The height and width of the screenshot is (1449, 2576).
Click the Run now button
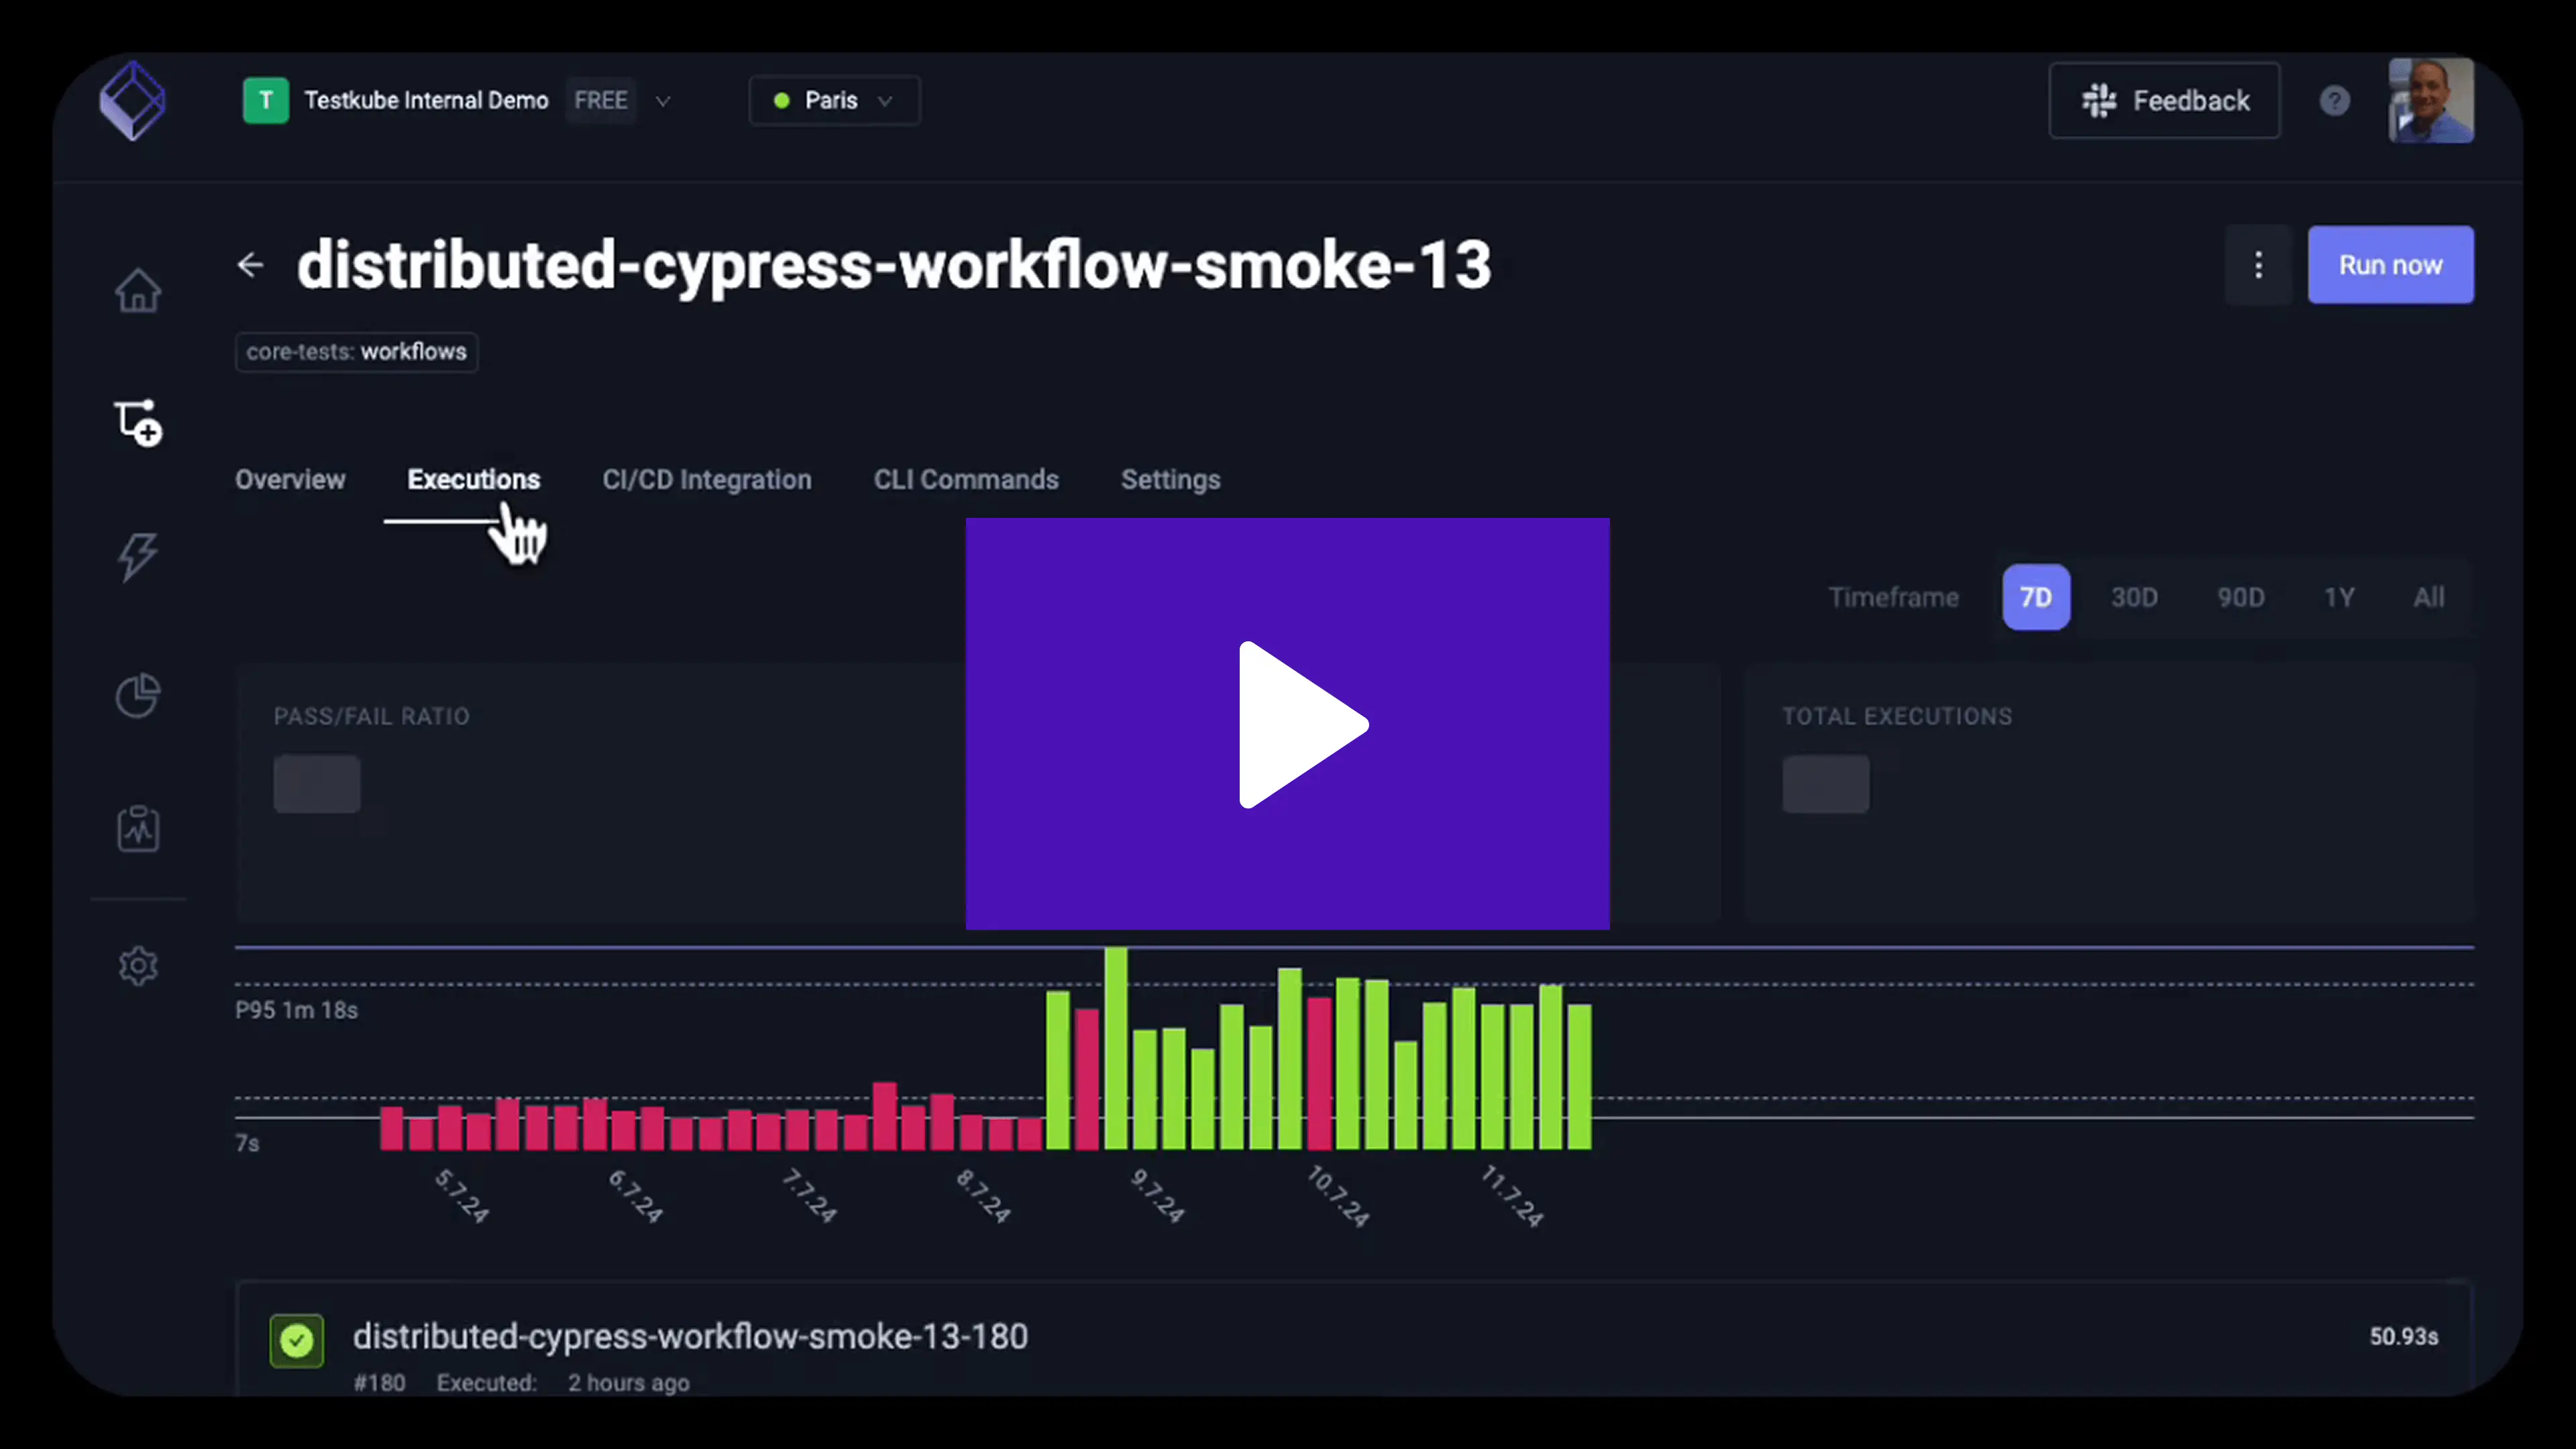click(2390, 265)
